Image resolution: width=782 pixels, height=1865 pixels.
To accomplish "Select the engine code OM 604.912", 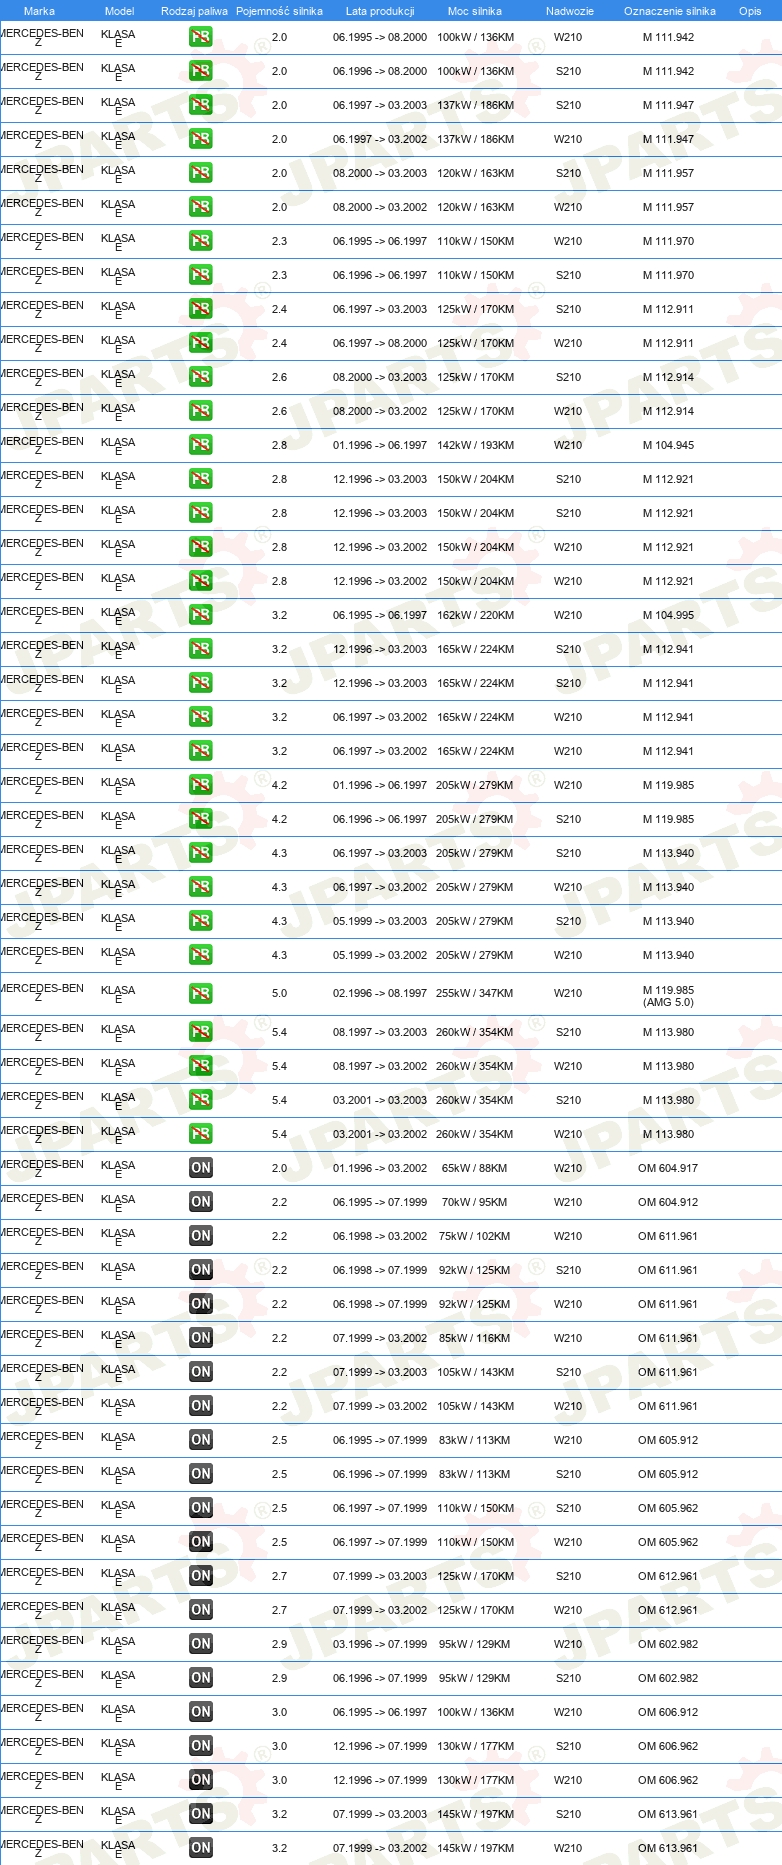I will point(668,1202).
